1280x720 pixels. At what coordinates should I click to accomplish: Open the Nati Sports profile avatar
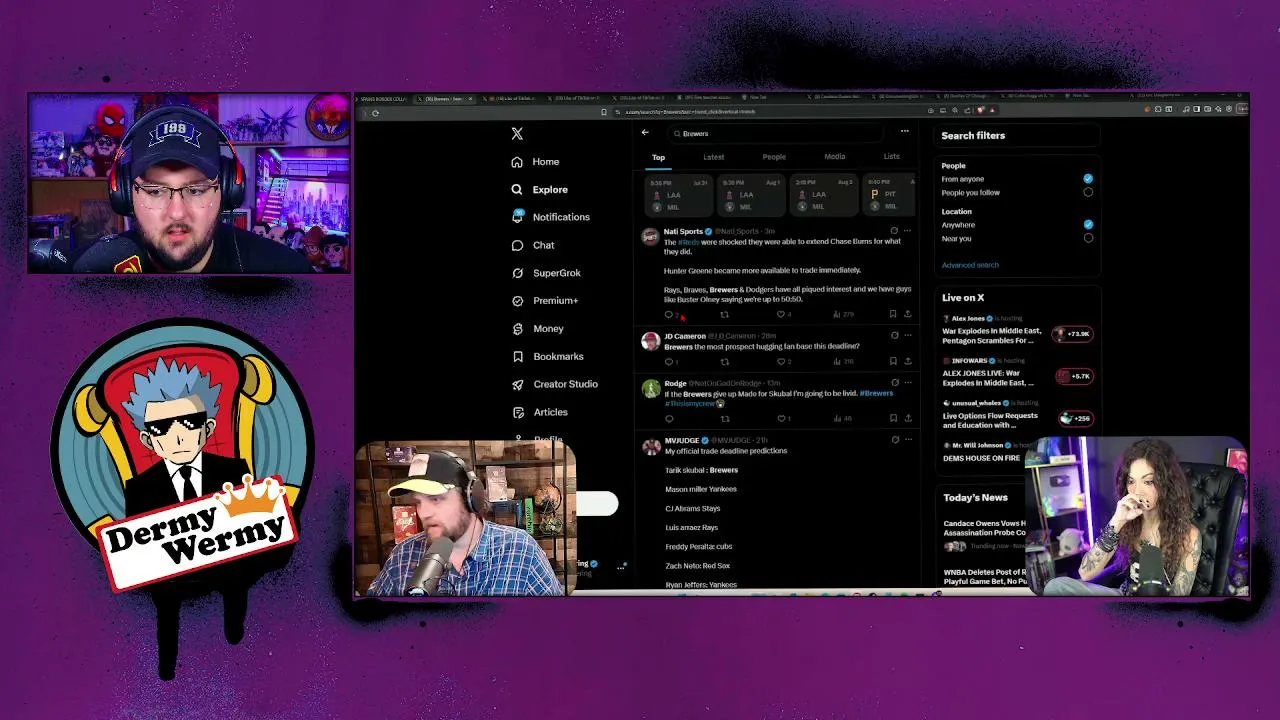[650, 237]
